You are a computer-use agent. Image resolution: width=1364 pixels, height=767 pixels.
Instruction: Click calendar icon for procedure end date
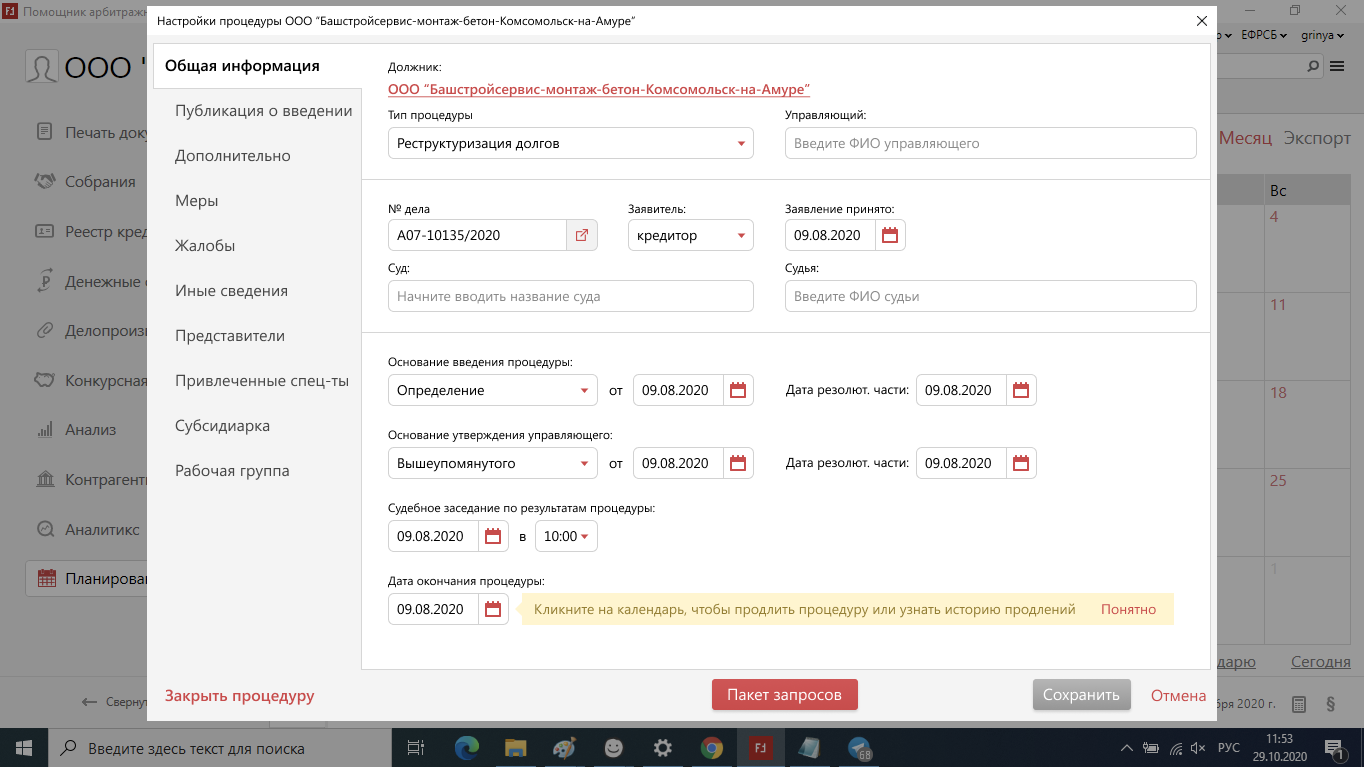point(493,610)
